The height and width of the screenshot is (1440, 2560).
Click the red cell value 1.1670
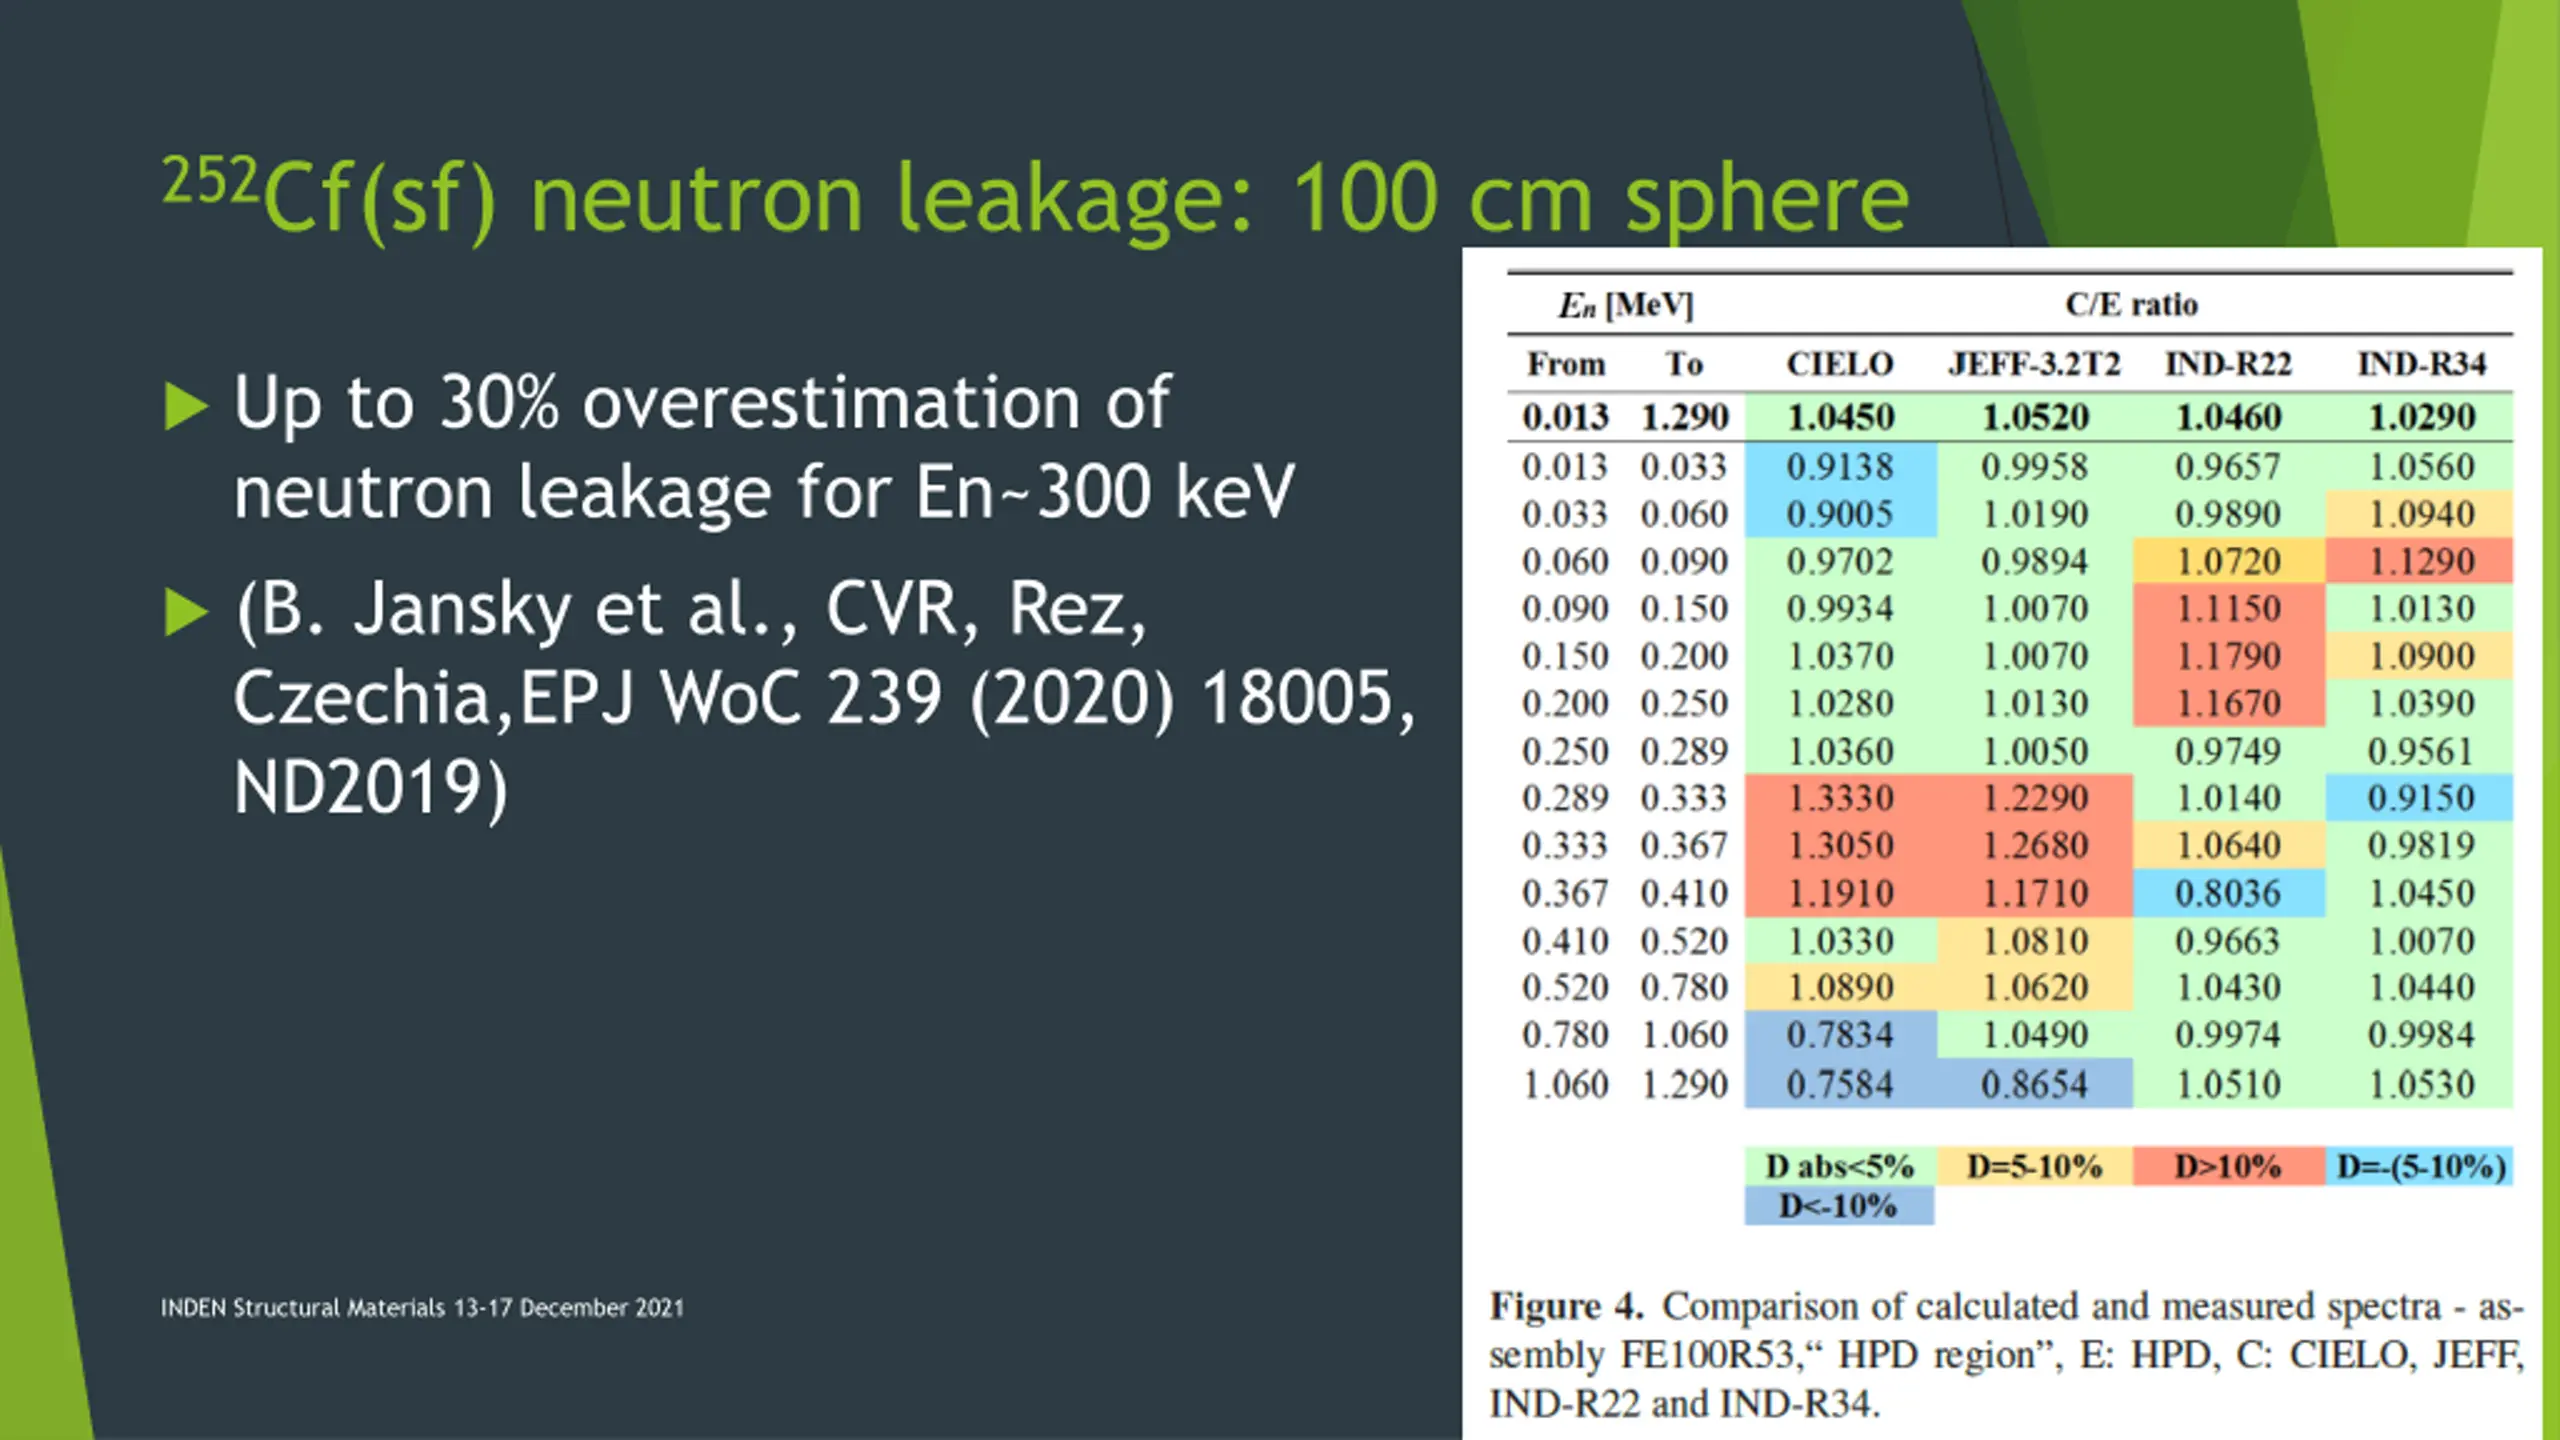click(2229, 704)
